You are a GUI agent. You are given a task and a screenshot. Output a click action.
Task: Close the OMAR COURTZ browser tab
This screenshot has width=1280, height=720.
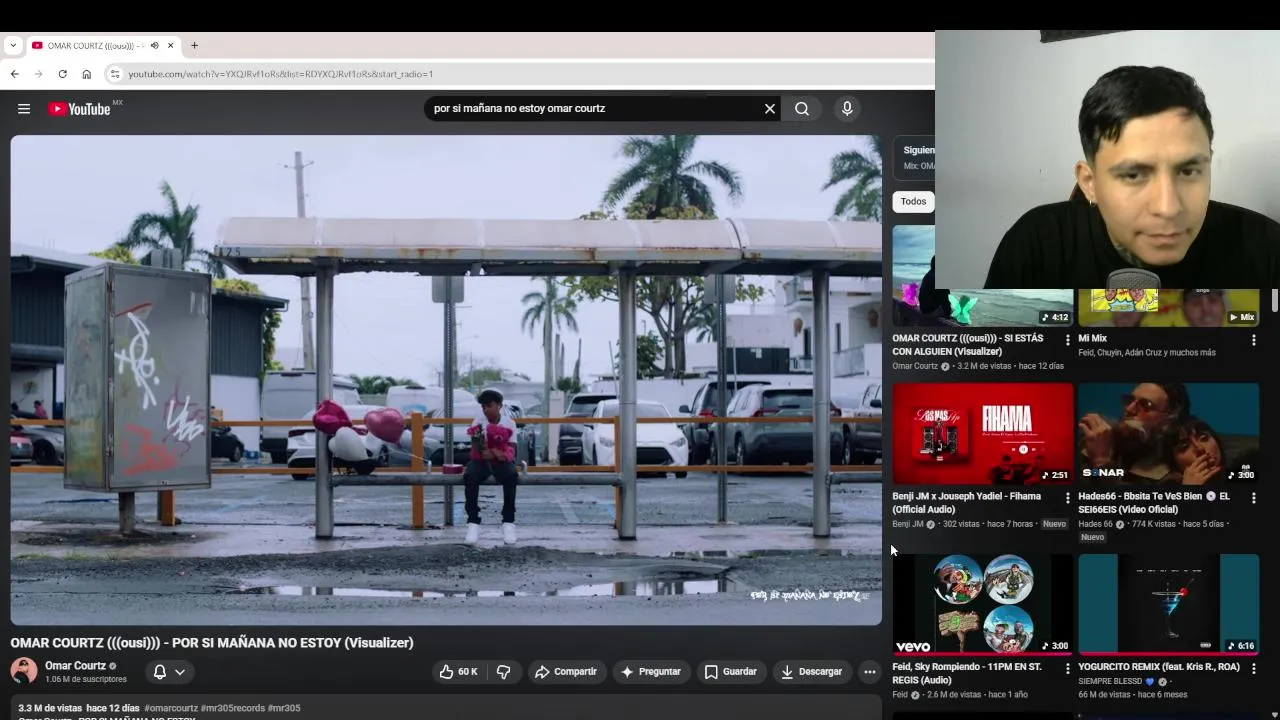click(170, 45)
